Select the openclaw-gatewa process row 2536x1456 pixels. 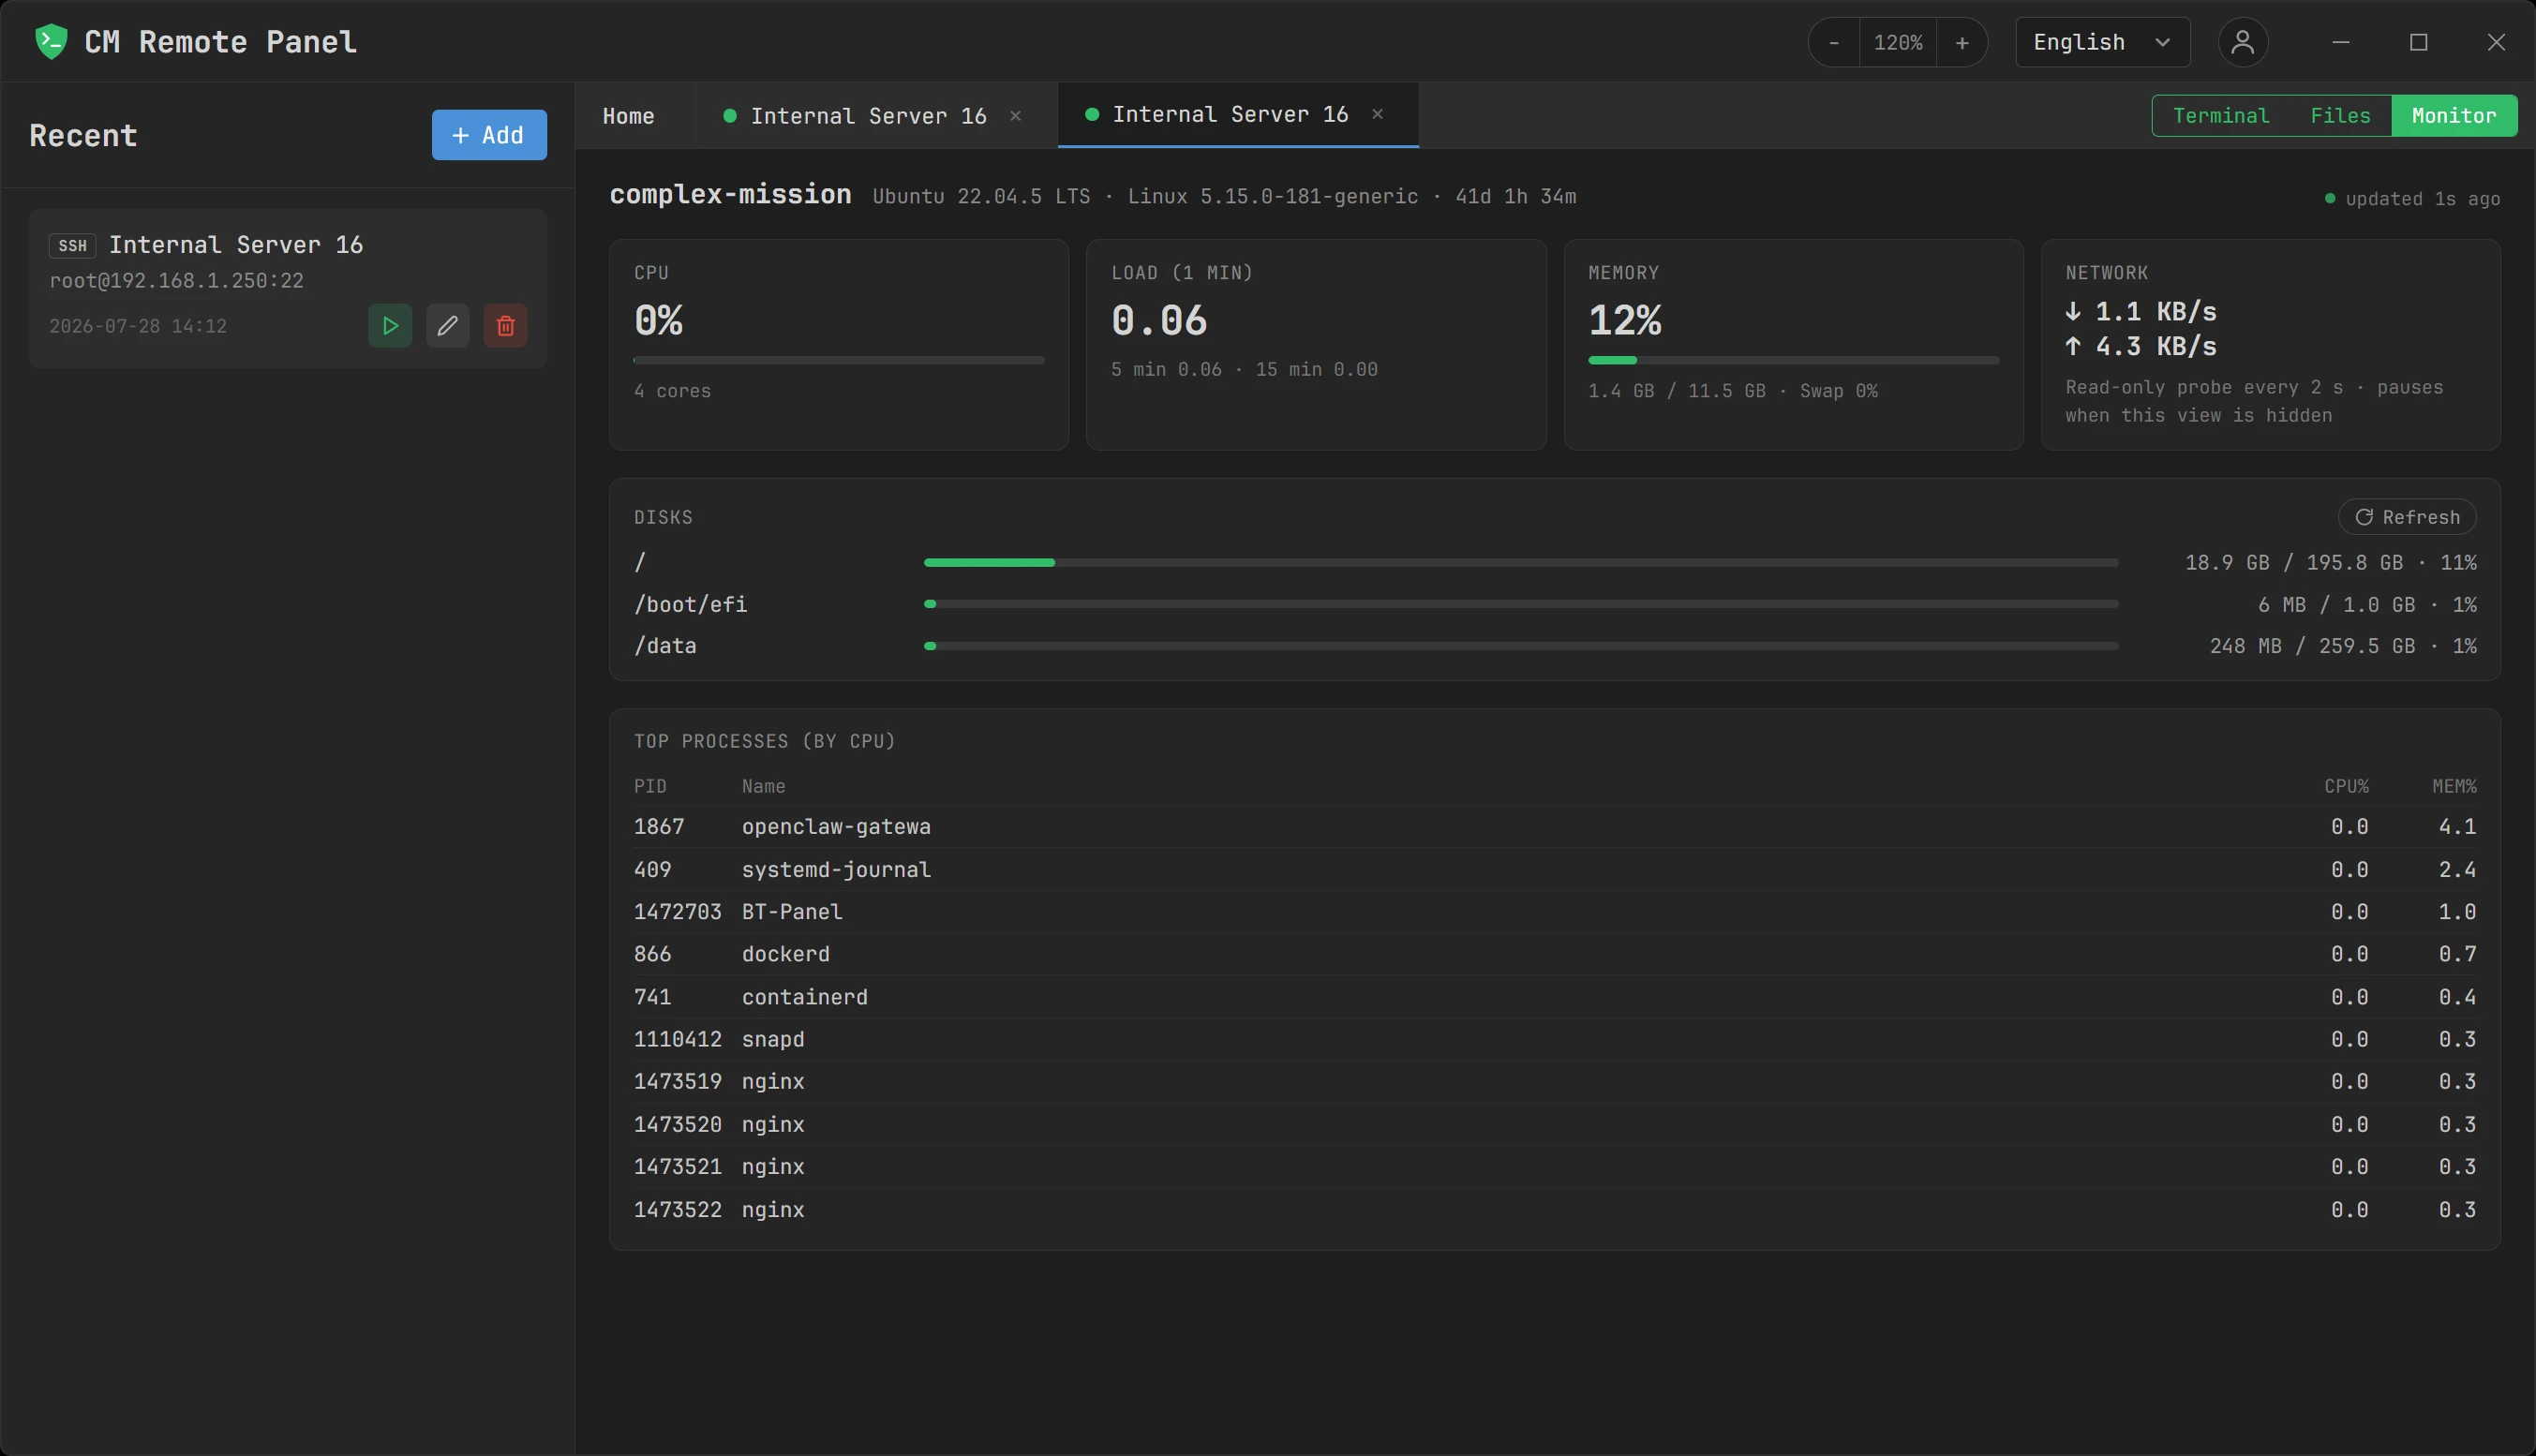[x=1555, y=827]
